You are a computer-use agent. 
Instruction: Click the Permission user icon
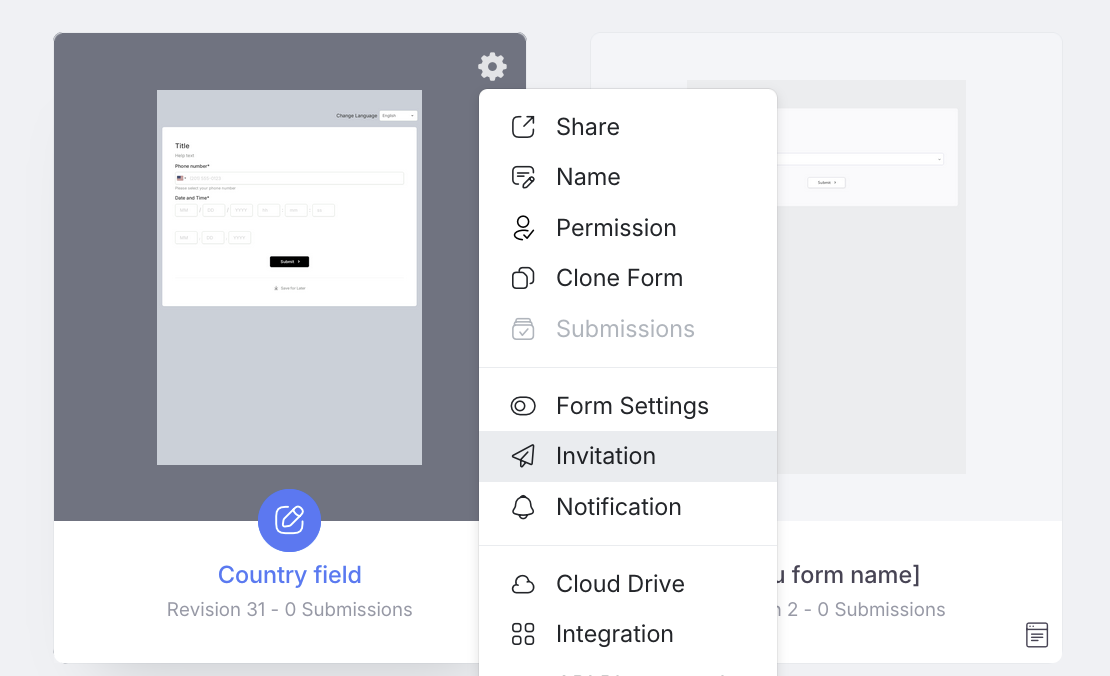(523, 228)
